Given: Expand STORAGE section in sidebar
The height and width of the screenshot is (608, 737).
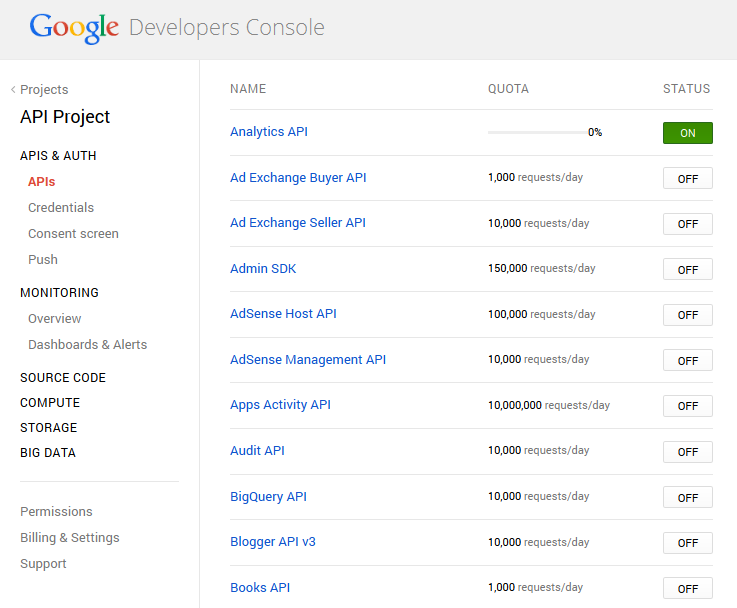Looking at the screenshot, I should (49, 428).
